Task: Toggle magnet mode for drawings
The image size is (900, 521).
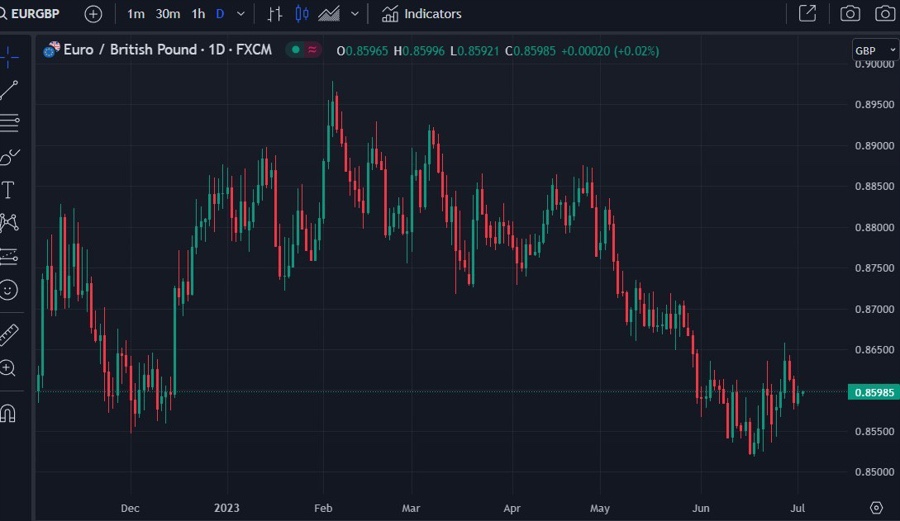Action: pyautogui.click(x=9, y=412)
